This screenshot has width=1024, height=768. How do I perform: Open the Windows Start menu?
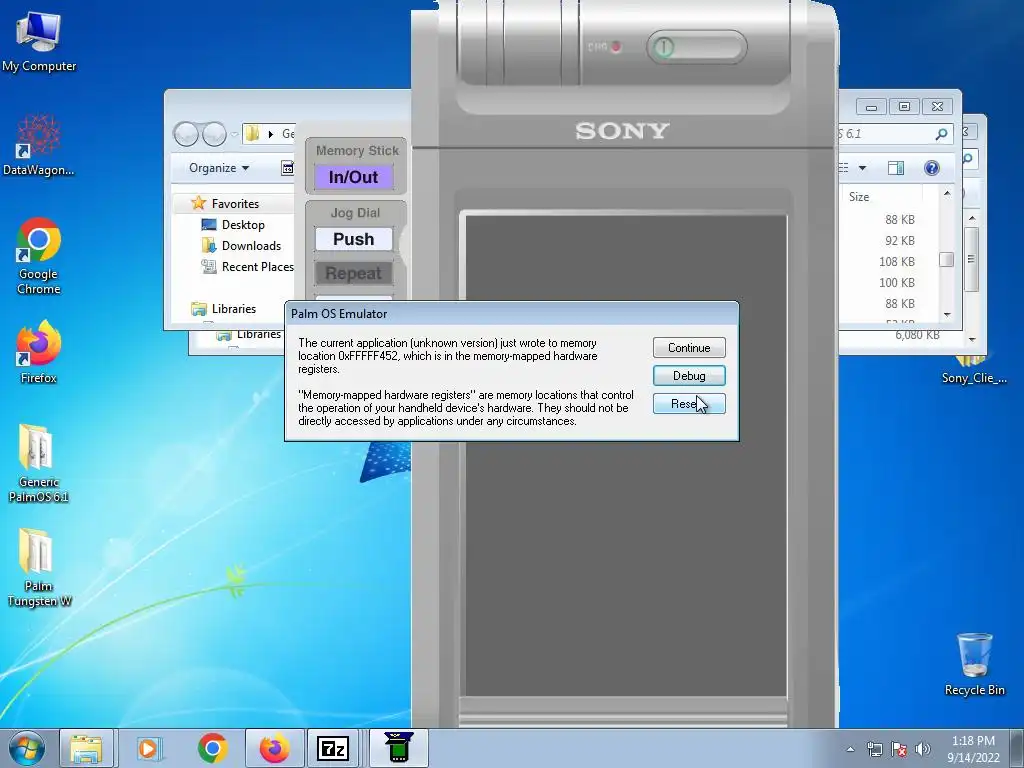point(27,748)
